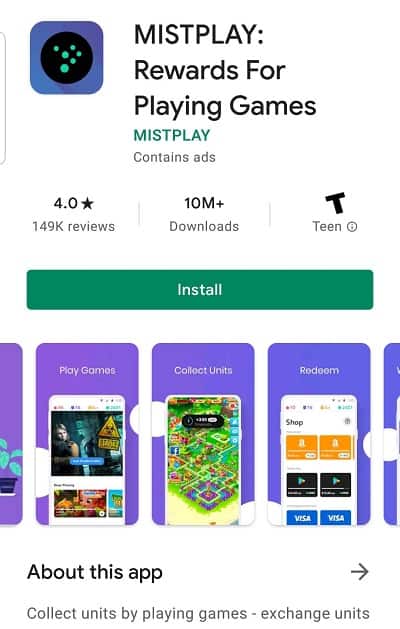The image size is (400, 629).
Task: Install the MISTPLAY app
Action: (200, 290)
